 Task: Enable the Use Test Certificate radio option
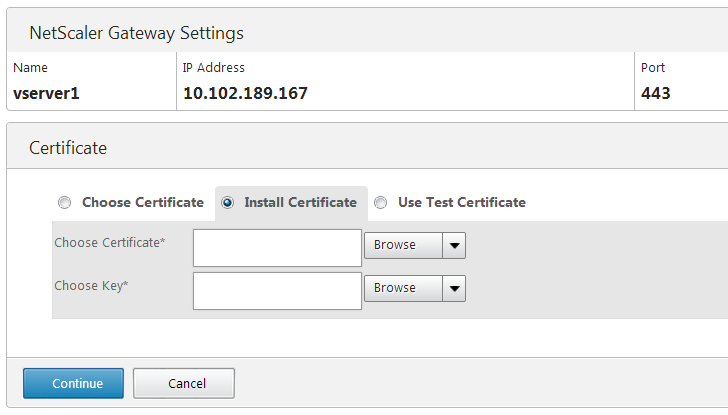381,203
